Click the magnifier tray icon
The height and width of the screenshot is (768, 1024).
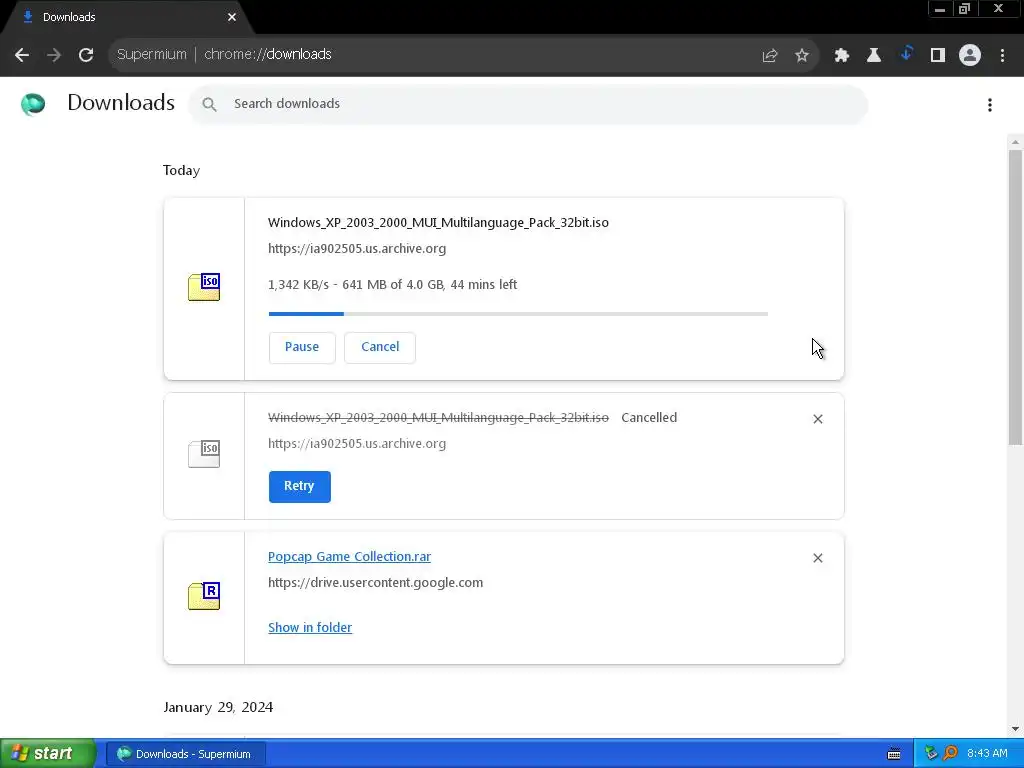[x=950, y=754]
